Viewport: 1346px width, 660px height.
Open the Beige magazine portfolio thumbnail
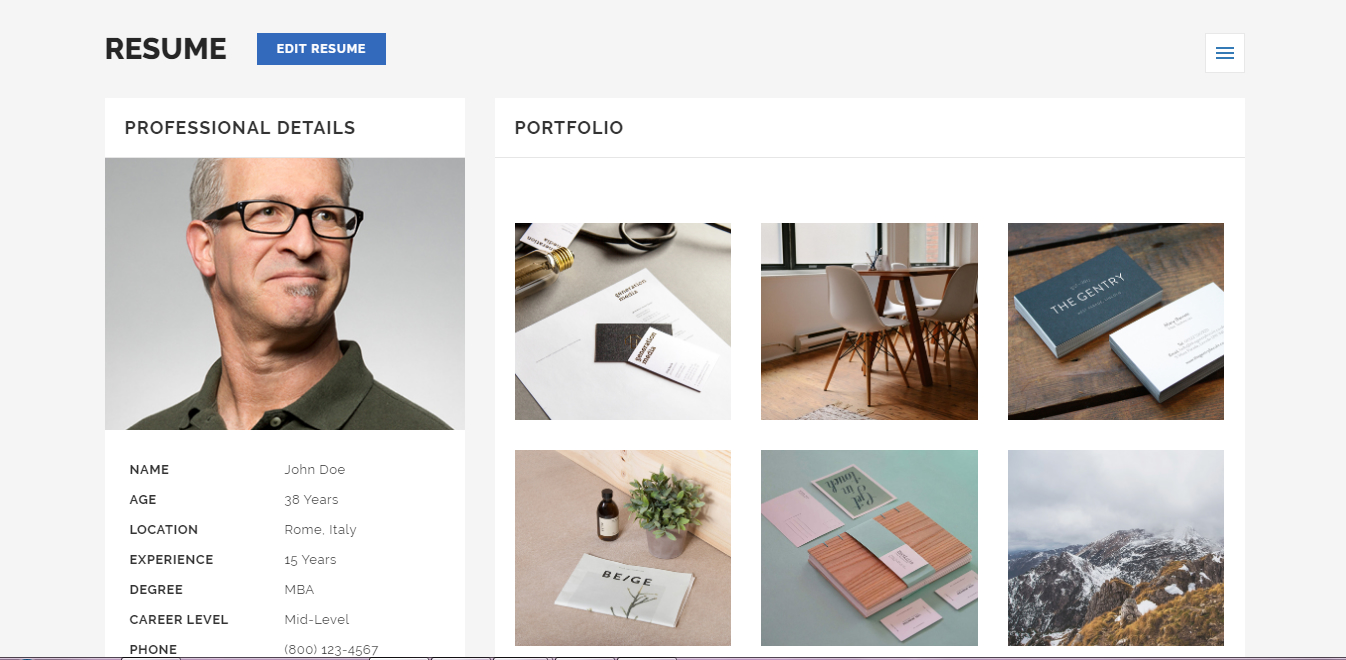pyautogui.click(x=623, y=548)
